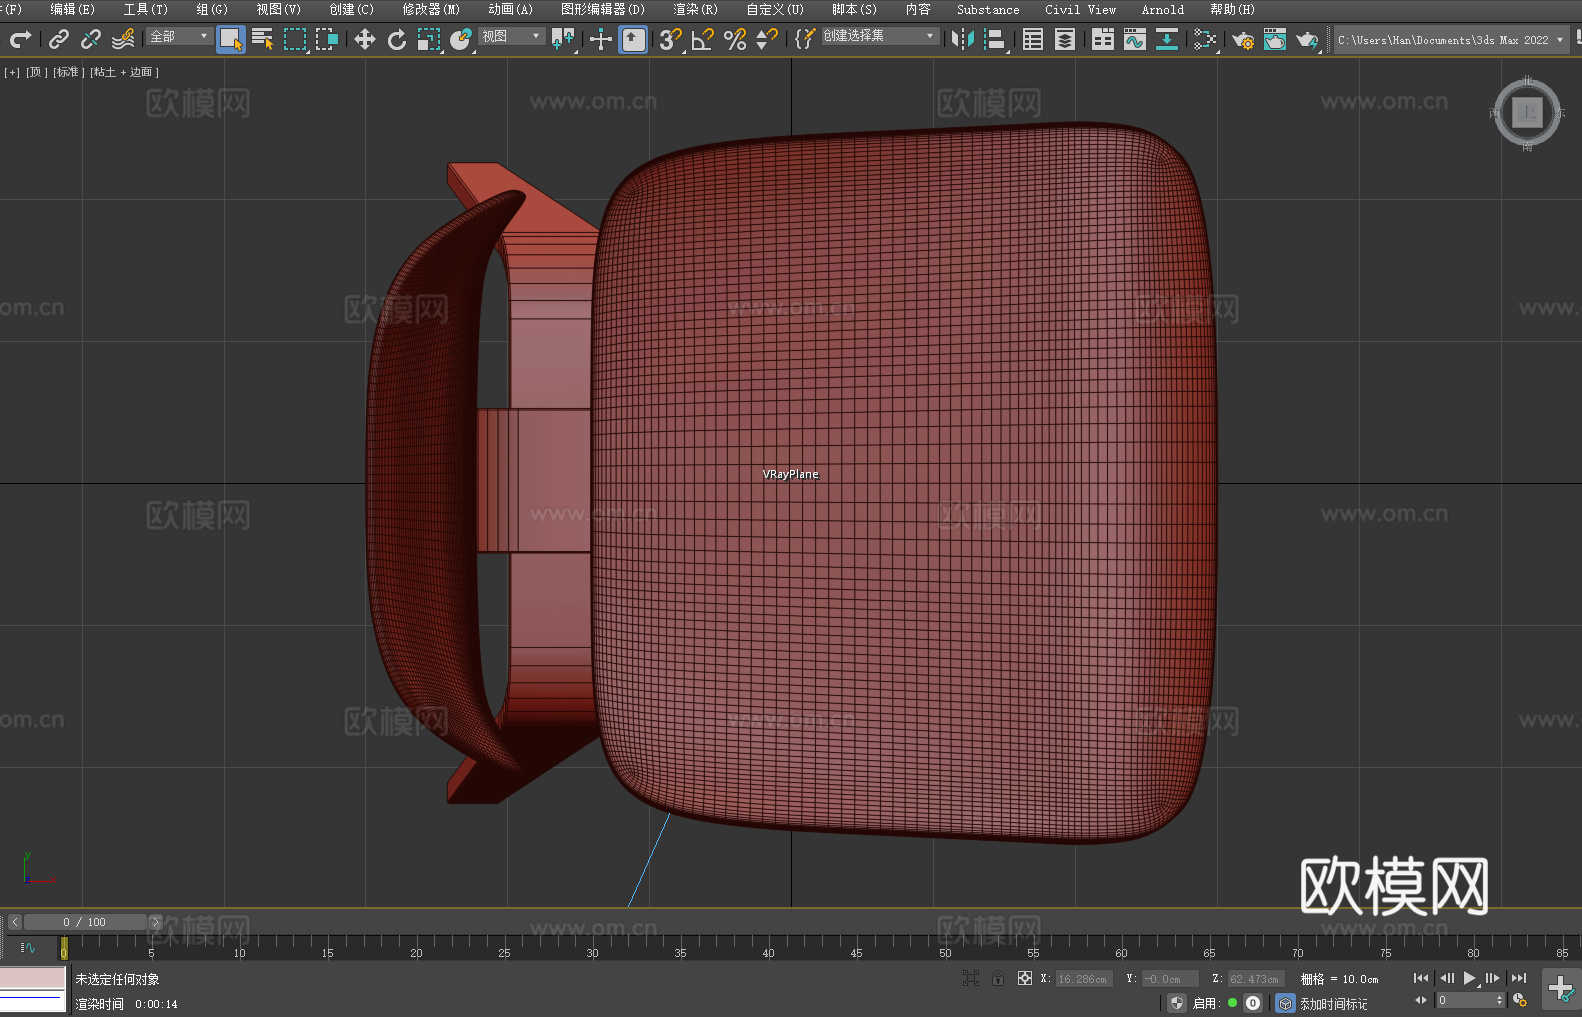
Task: Click the Mirror tool icon
Action: pos(963,39)
